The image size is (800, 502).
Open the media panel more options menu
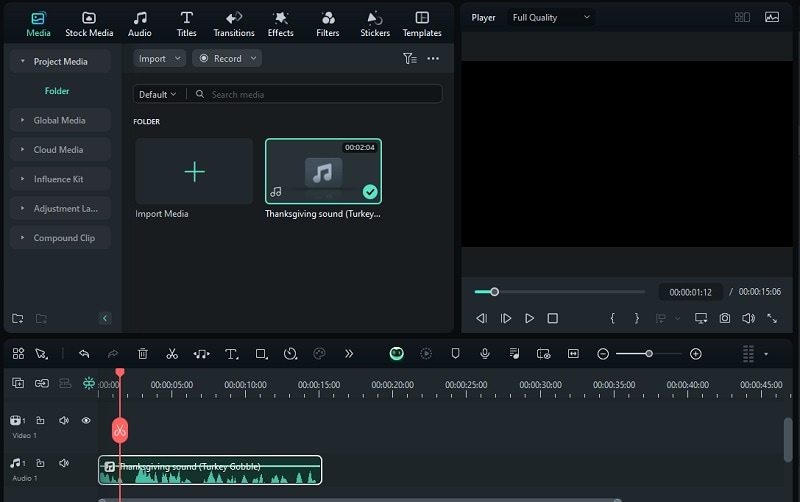click(433, 59)
